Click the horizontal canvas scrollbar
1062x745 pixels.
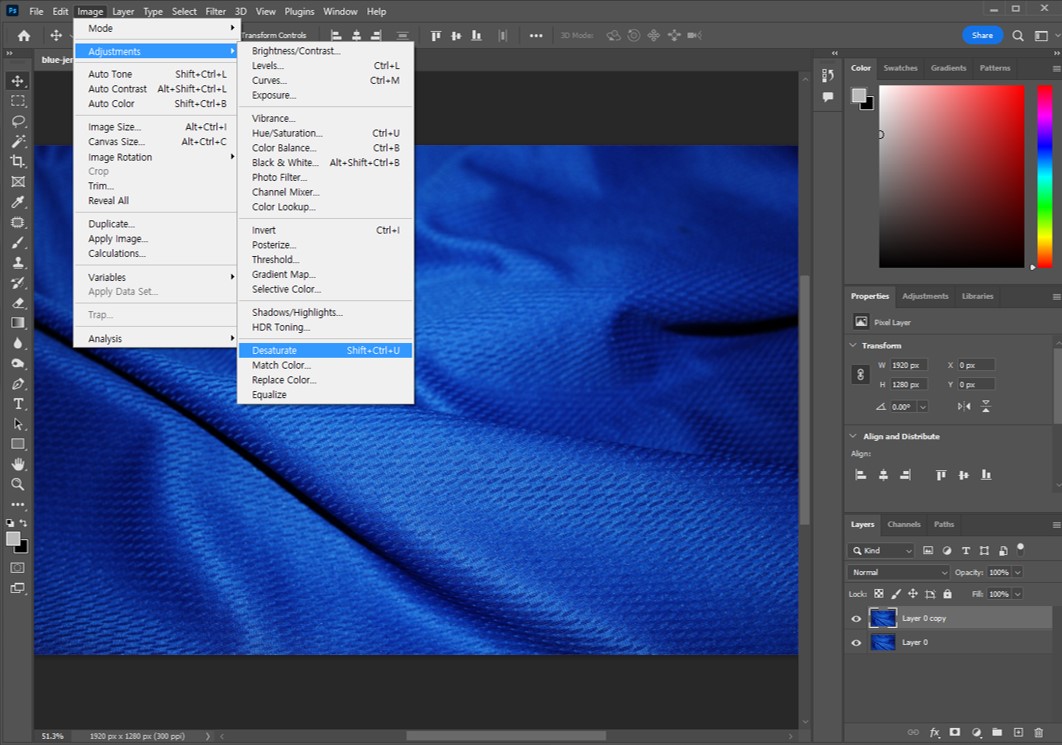point(506,736)
